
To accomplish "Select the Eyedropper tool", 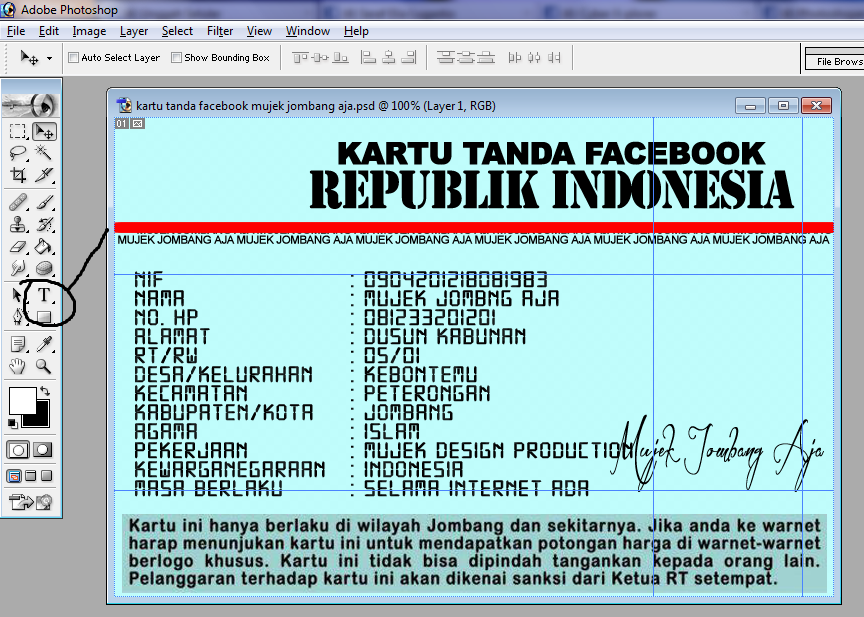I will coord(44,344).
